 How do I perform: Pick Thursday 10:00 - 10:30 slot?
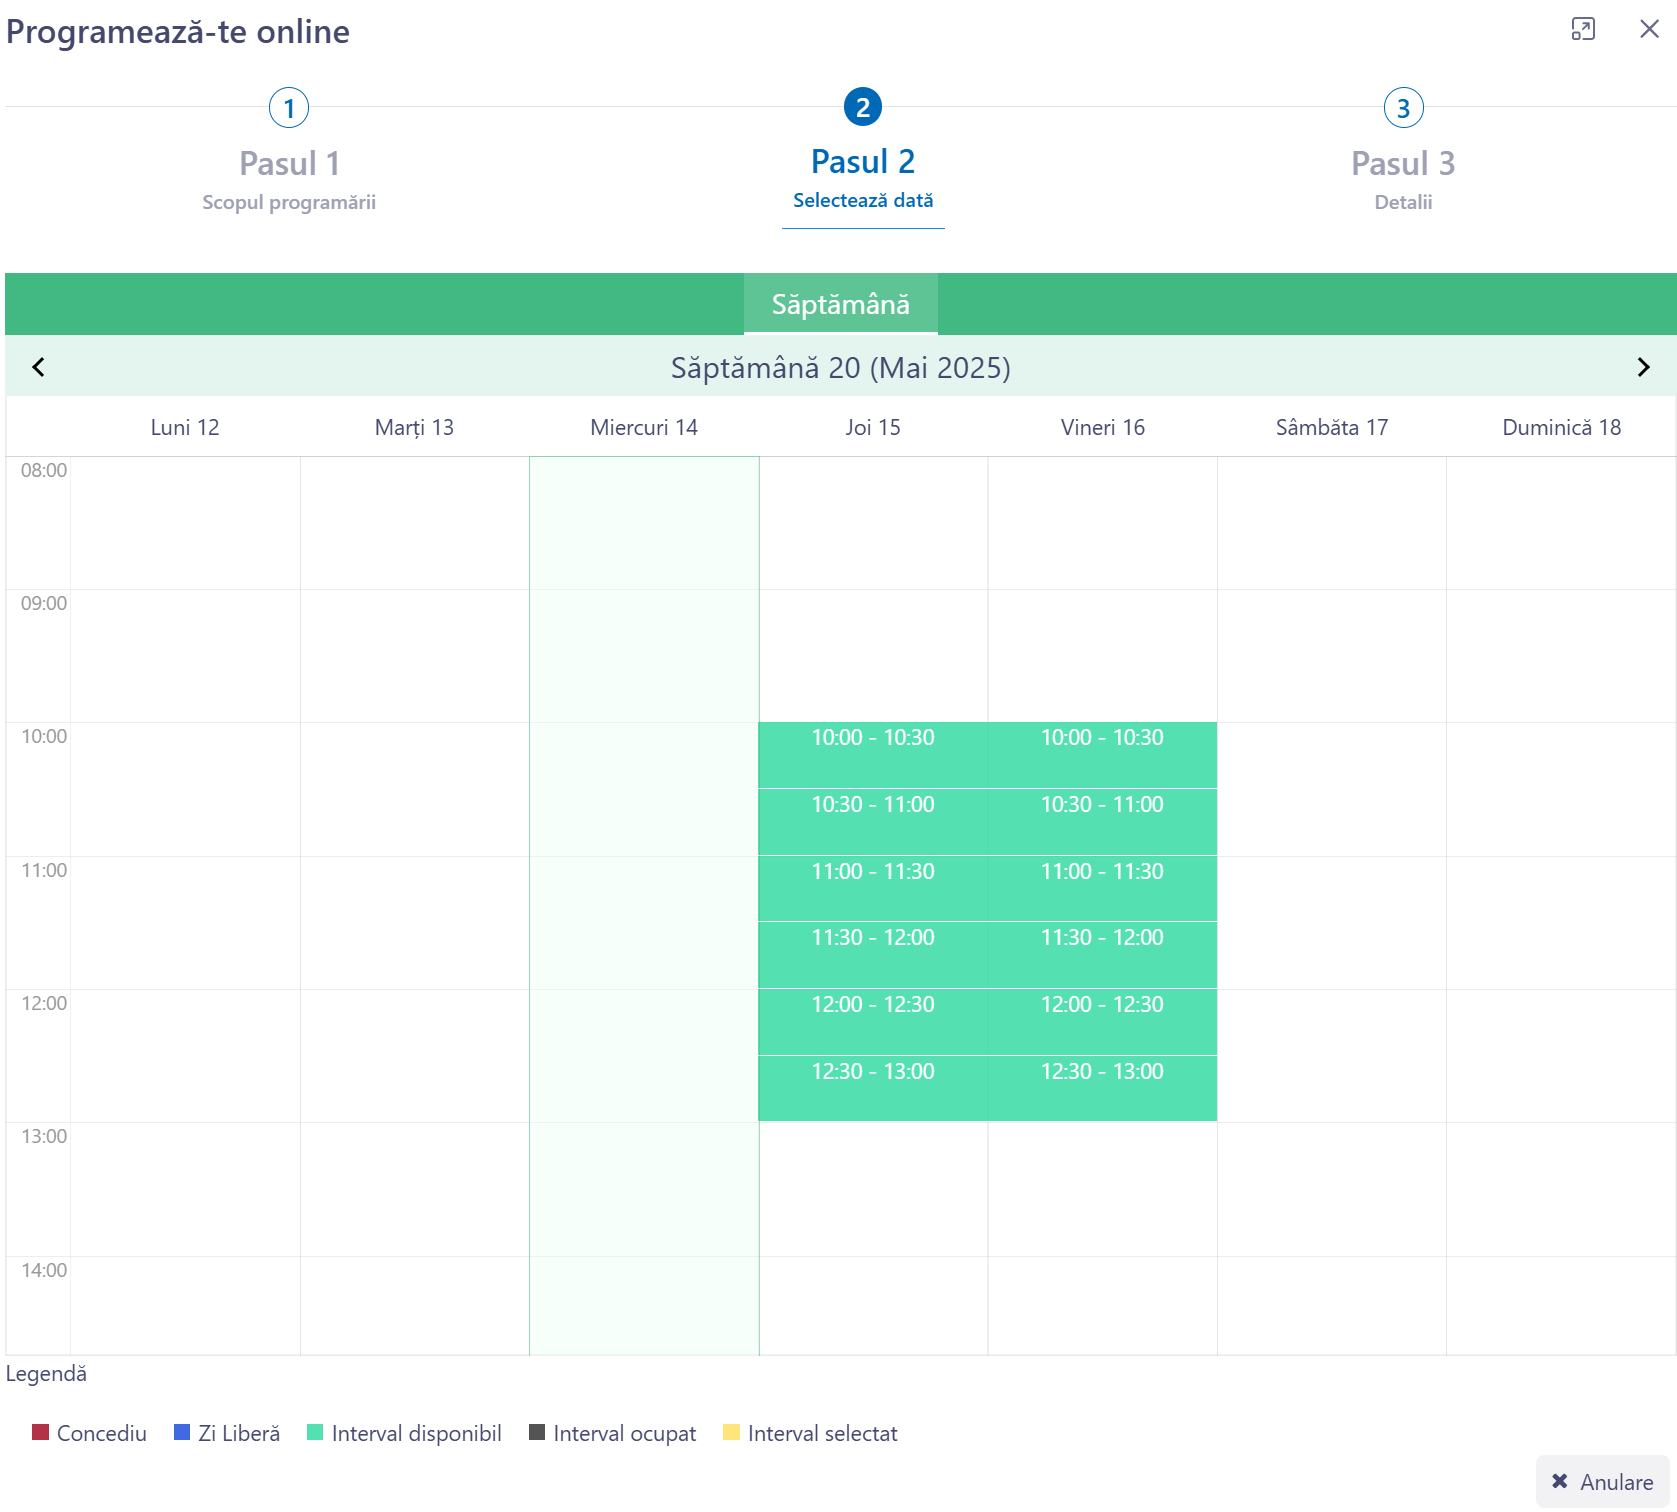tap(872, 754)
